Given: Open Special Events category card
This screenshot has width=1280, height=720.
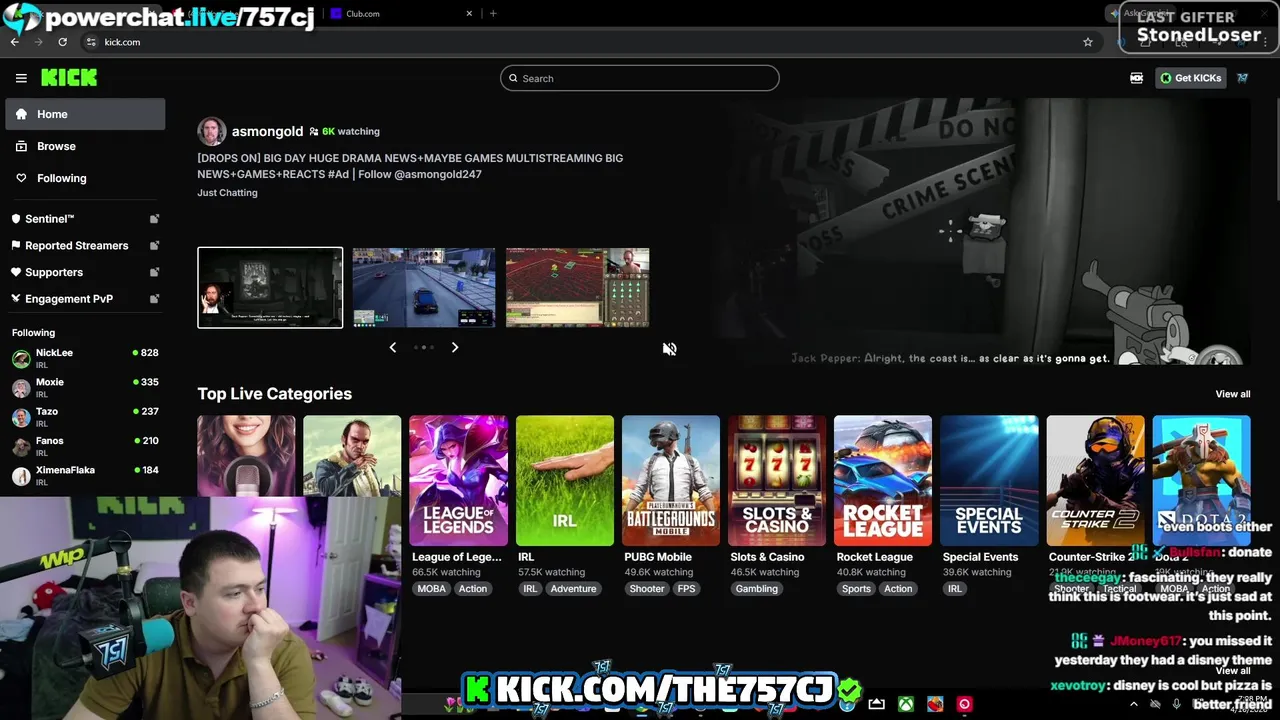Looking at the screenshot, I should pyautogui.click(x=989, y=481).
